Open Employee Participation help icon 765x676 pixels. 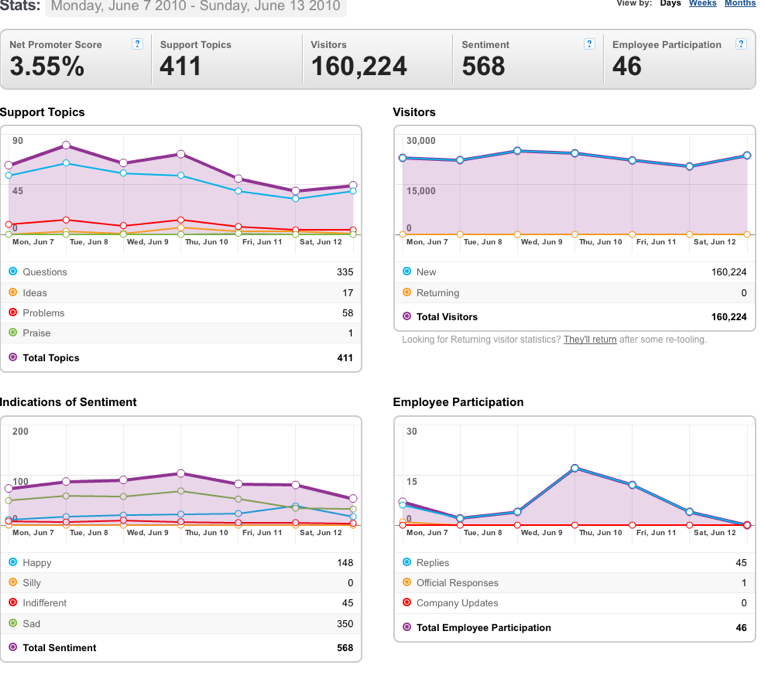tap(741, 44)
